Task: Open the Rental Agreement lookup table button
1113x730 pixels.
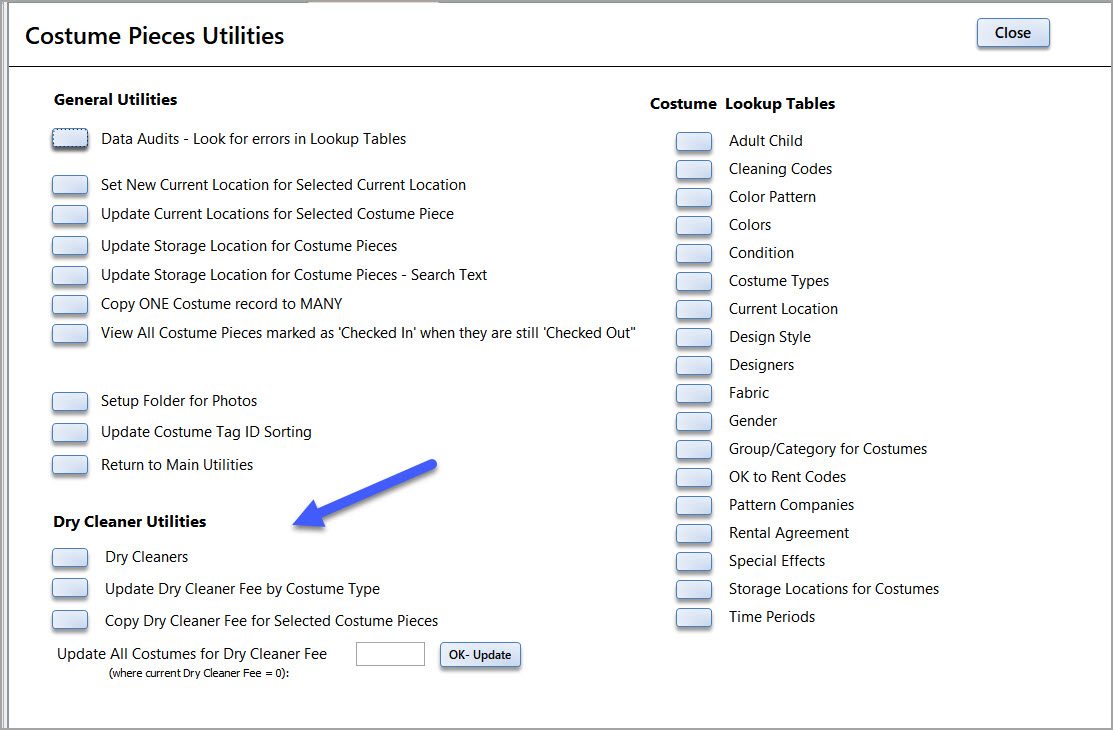Action: [693, 533]
